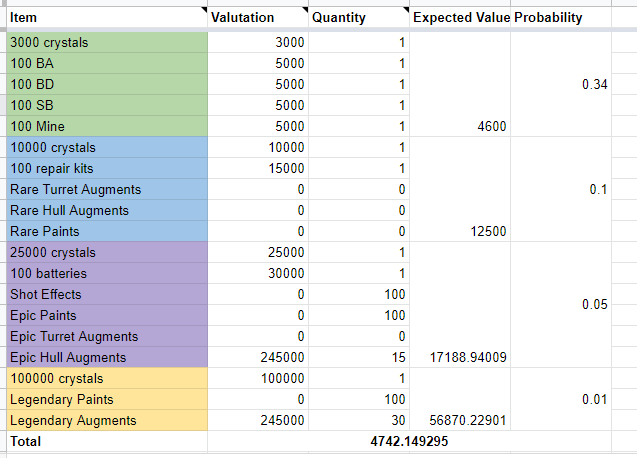
Task: Click the yellow Legendary Paints cell
Action: 105,400
